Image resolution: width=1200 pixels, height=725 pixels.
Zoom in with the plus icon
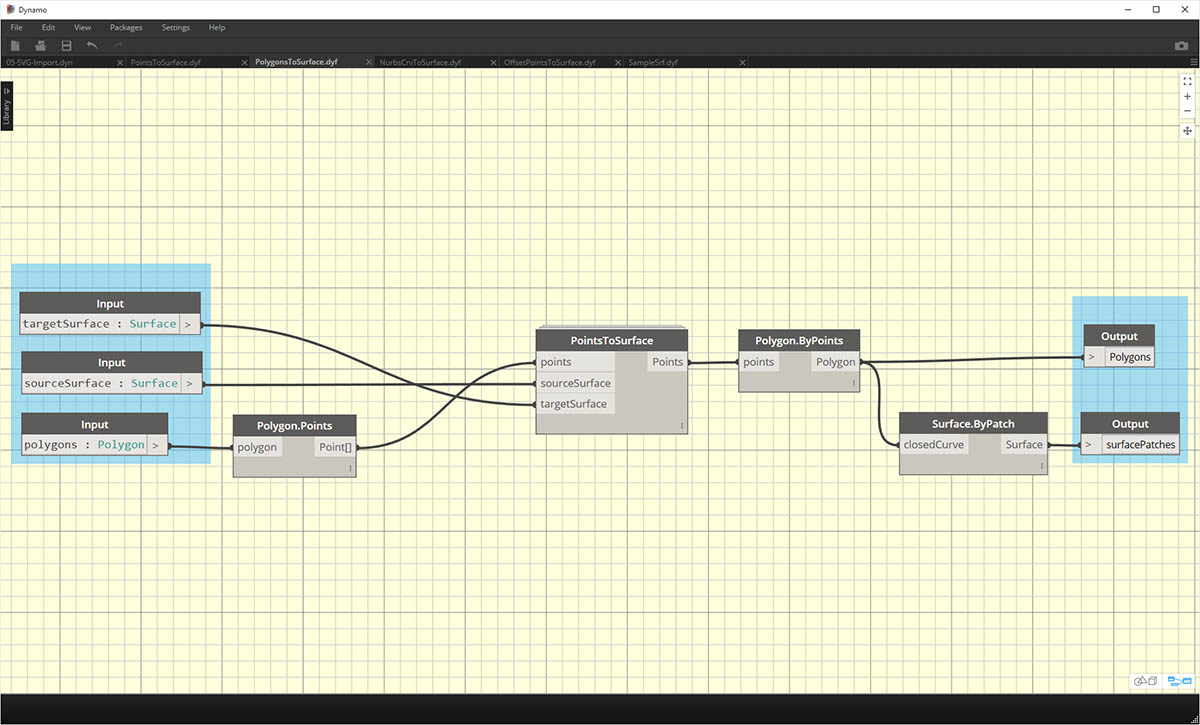coord(1187,97)
